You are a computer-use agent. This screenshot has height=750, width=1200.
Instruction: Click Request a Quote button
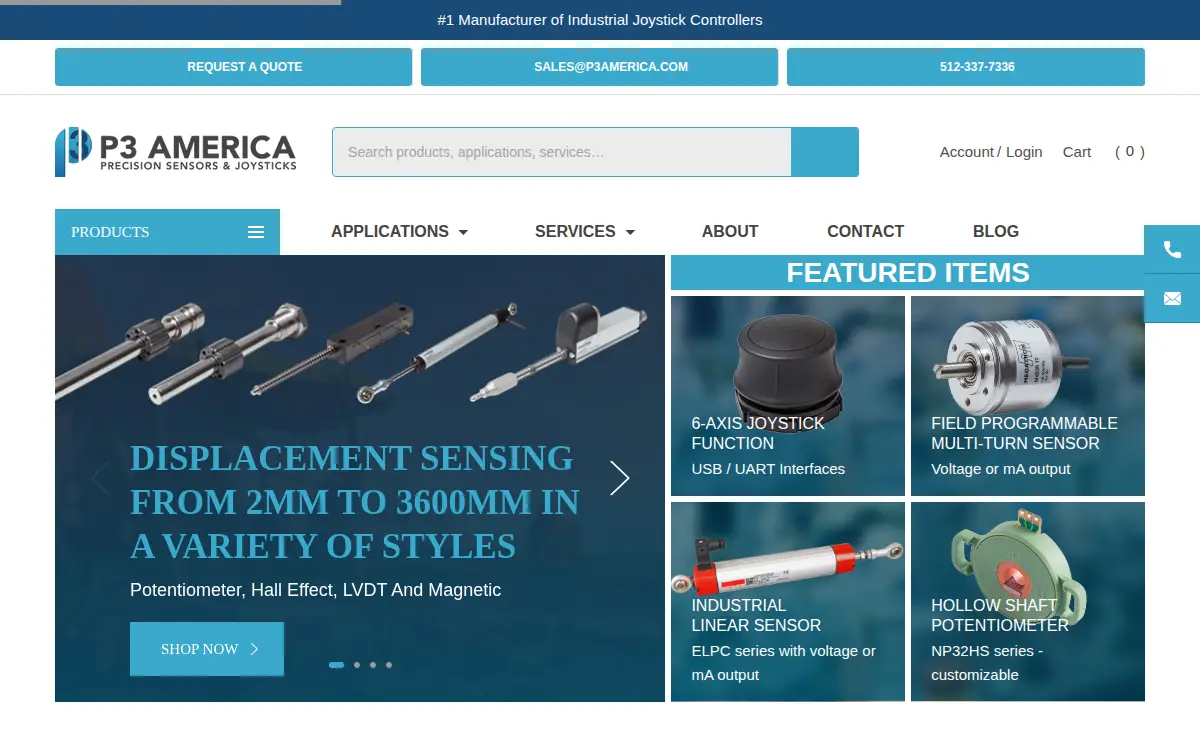(x=233, y=67)
